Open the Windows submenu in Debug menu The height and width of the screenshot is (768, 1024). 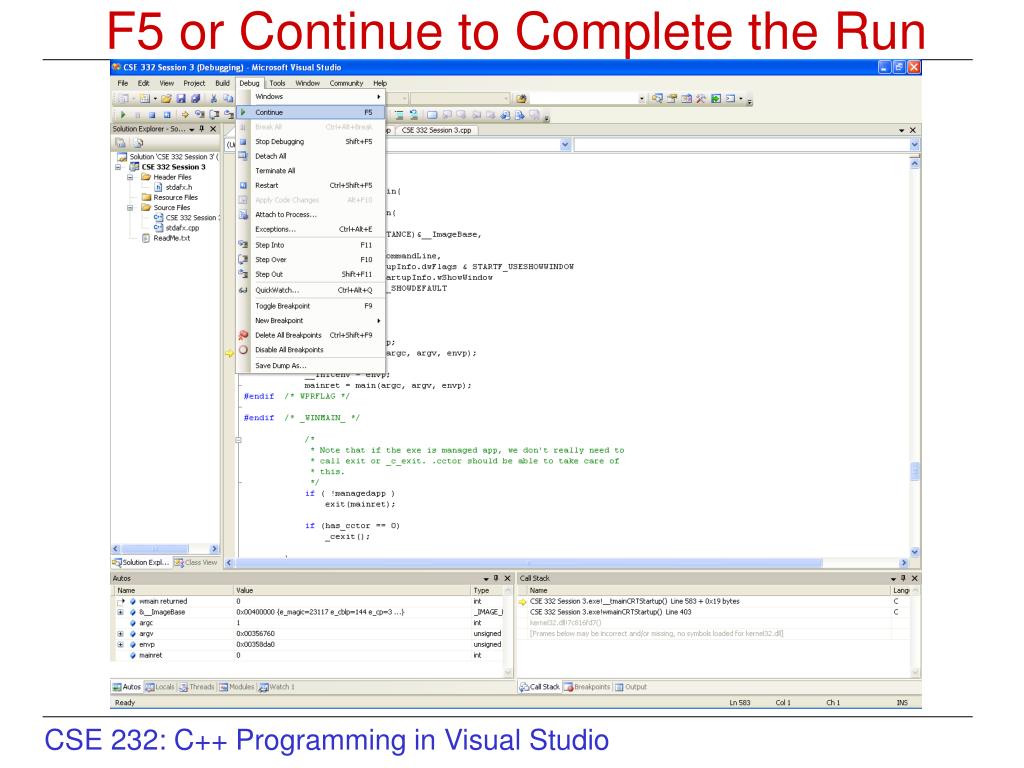(x=311, y=97)
